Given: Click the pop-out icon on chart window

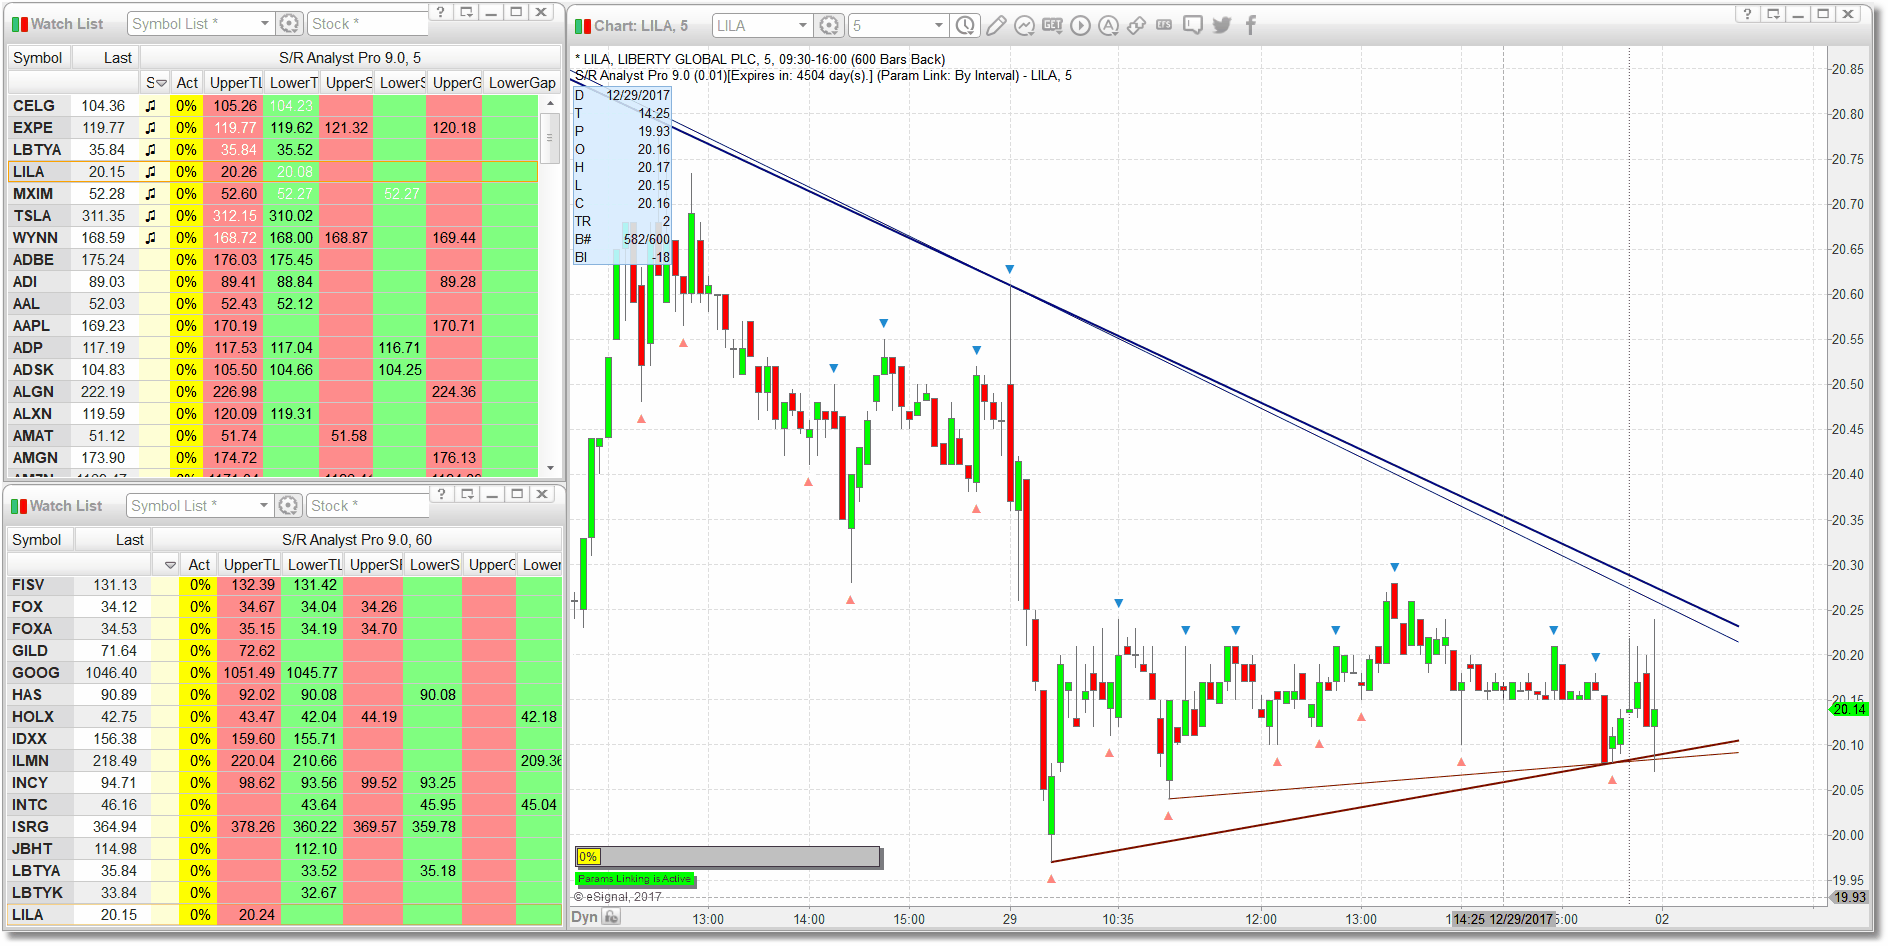Looking at the screenshot, I should [1773, 14].
